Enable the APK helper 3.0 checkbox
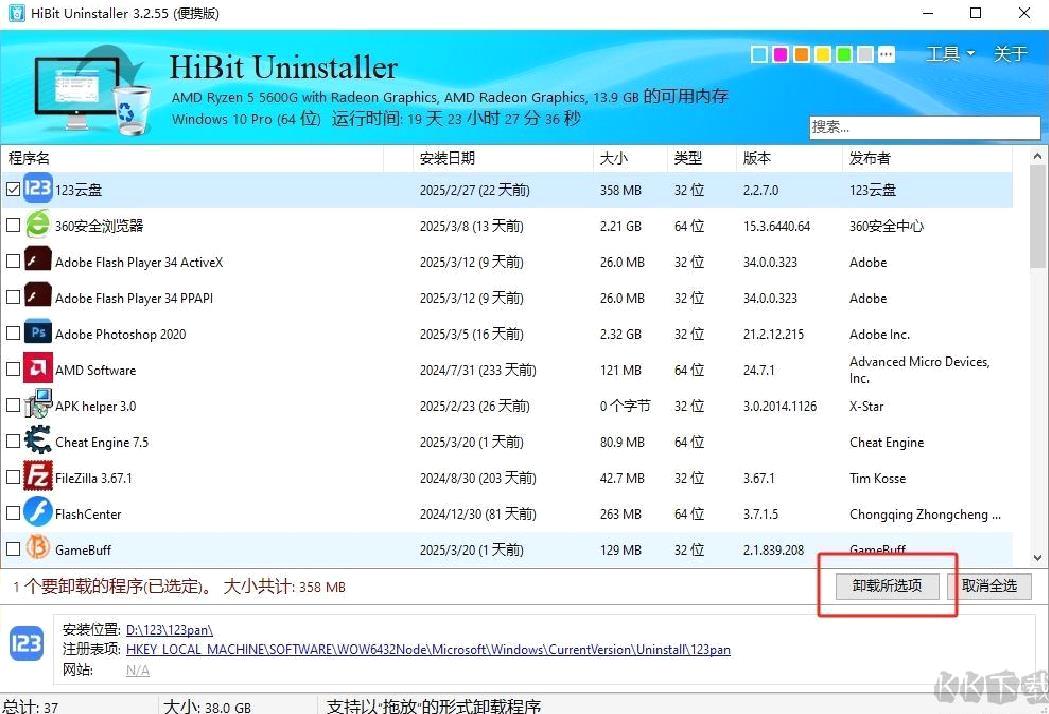The height and width of the screenshot is (714, 1049). tap(13, 406)
